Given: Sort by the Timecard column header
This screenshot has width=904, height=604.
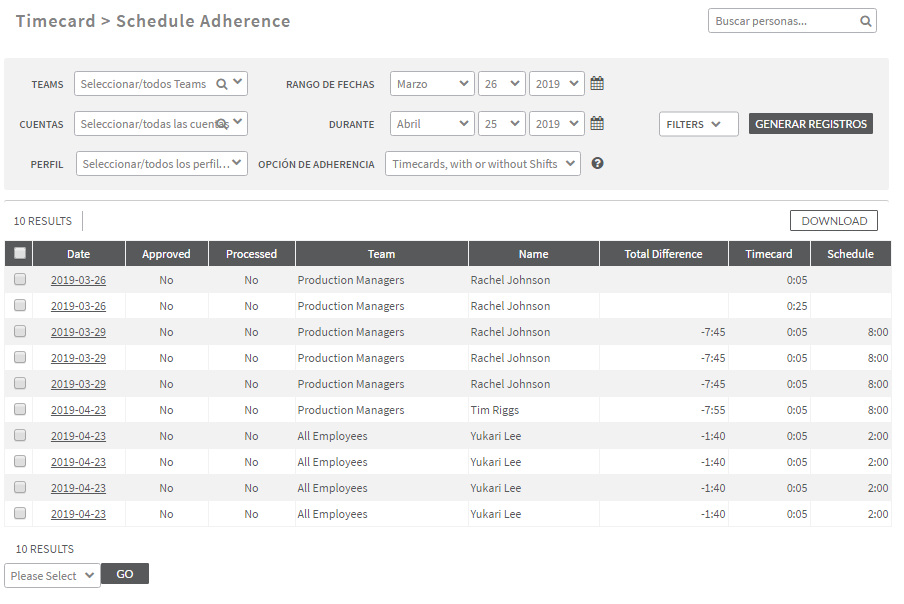Looking at the screenshot, I should pos(769,254).
